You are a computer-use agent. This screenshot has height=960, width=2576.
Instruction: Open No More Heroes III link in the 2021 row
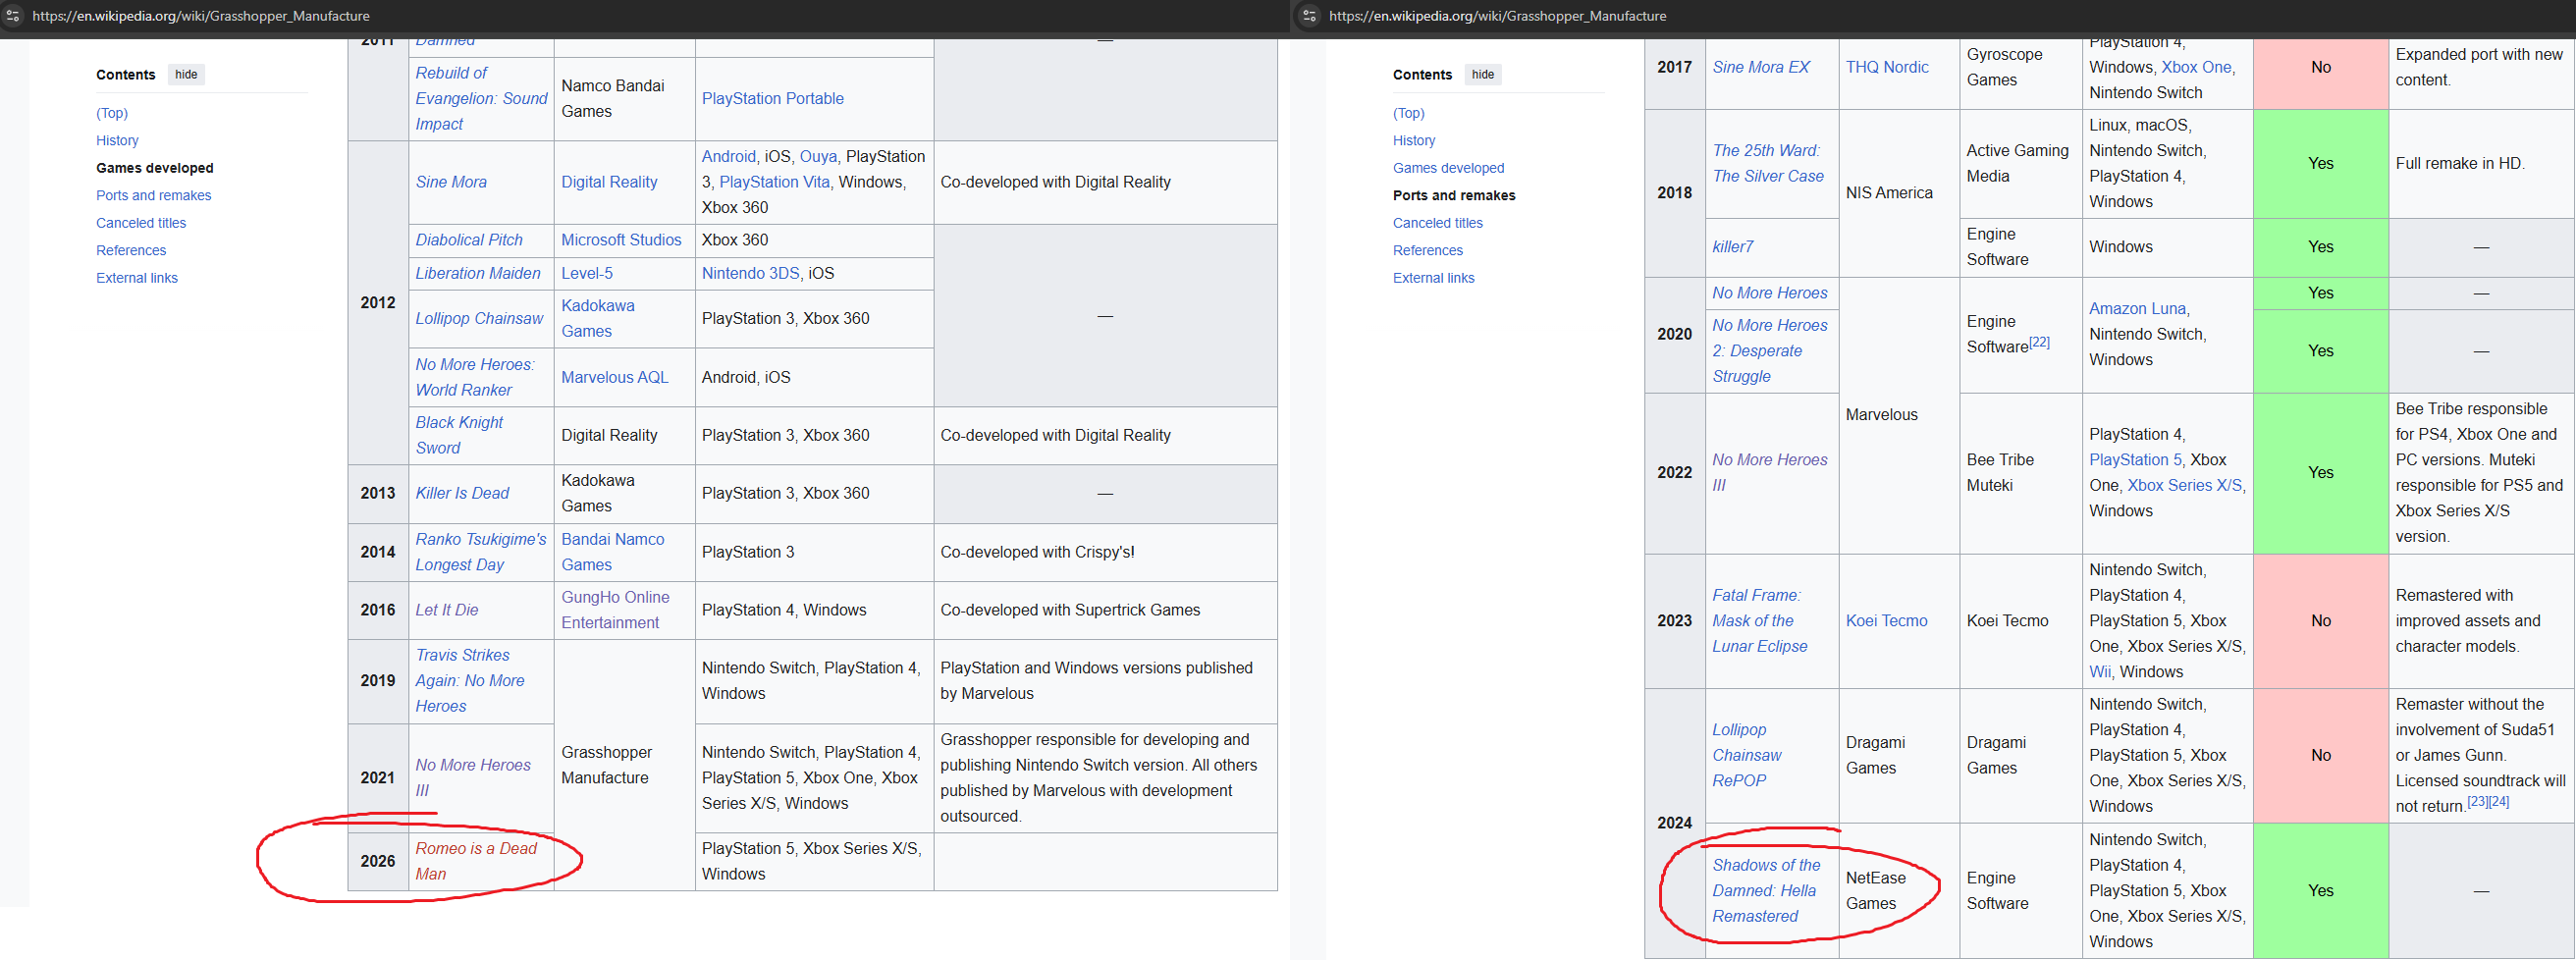click(x=473, y=778)
